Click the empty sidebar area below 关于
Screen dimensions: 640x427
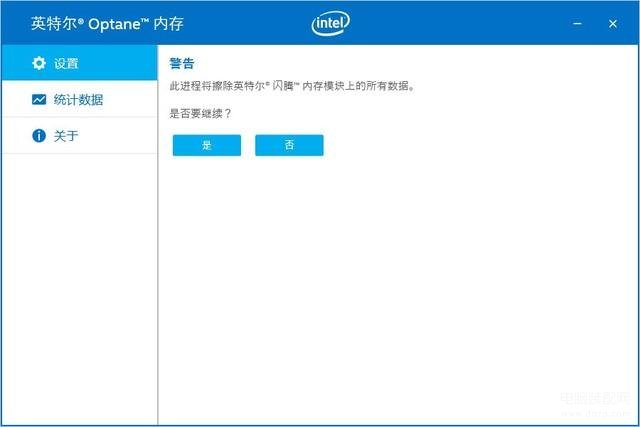(79, 286)
